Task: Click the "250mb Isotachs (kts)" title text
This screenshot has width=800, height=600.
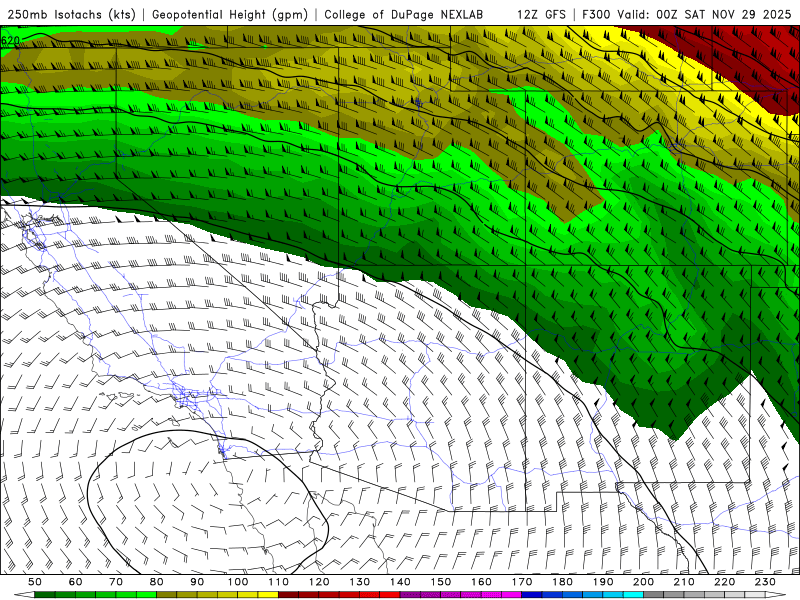Action: (71, 14)
